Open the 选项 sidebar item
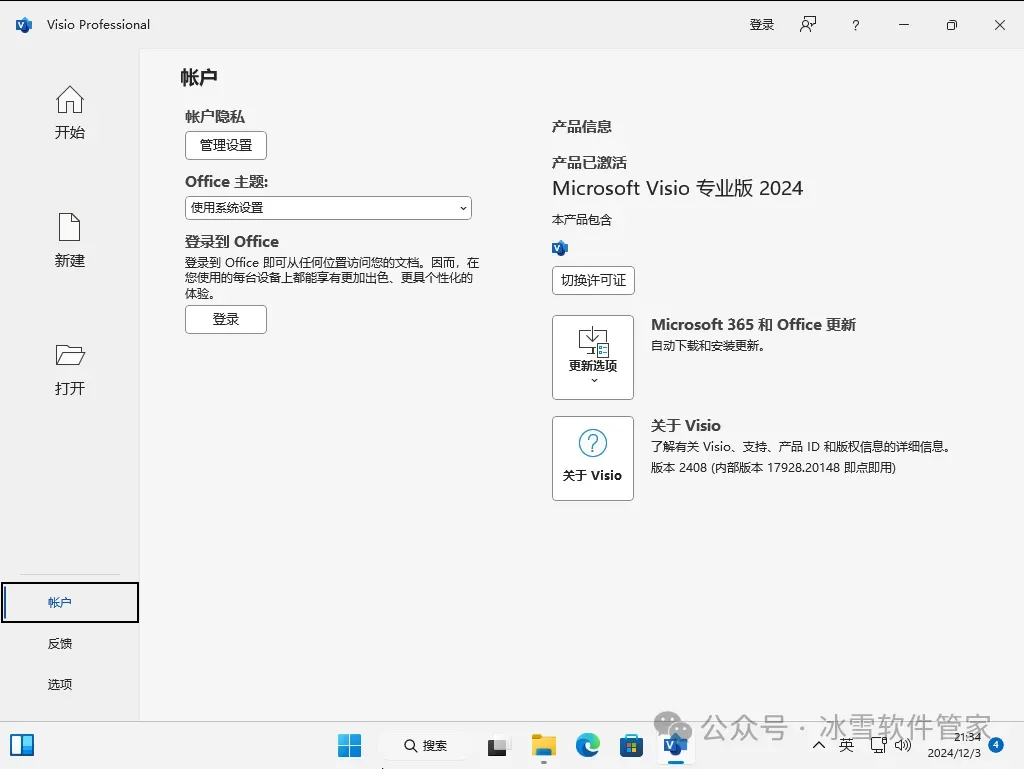This screenshot has height=769, width=1024. (60, 684)
